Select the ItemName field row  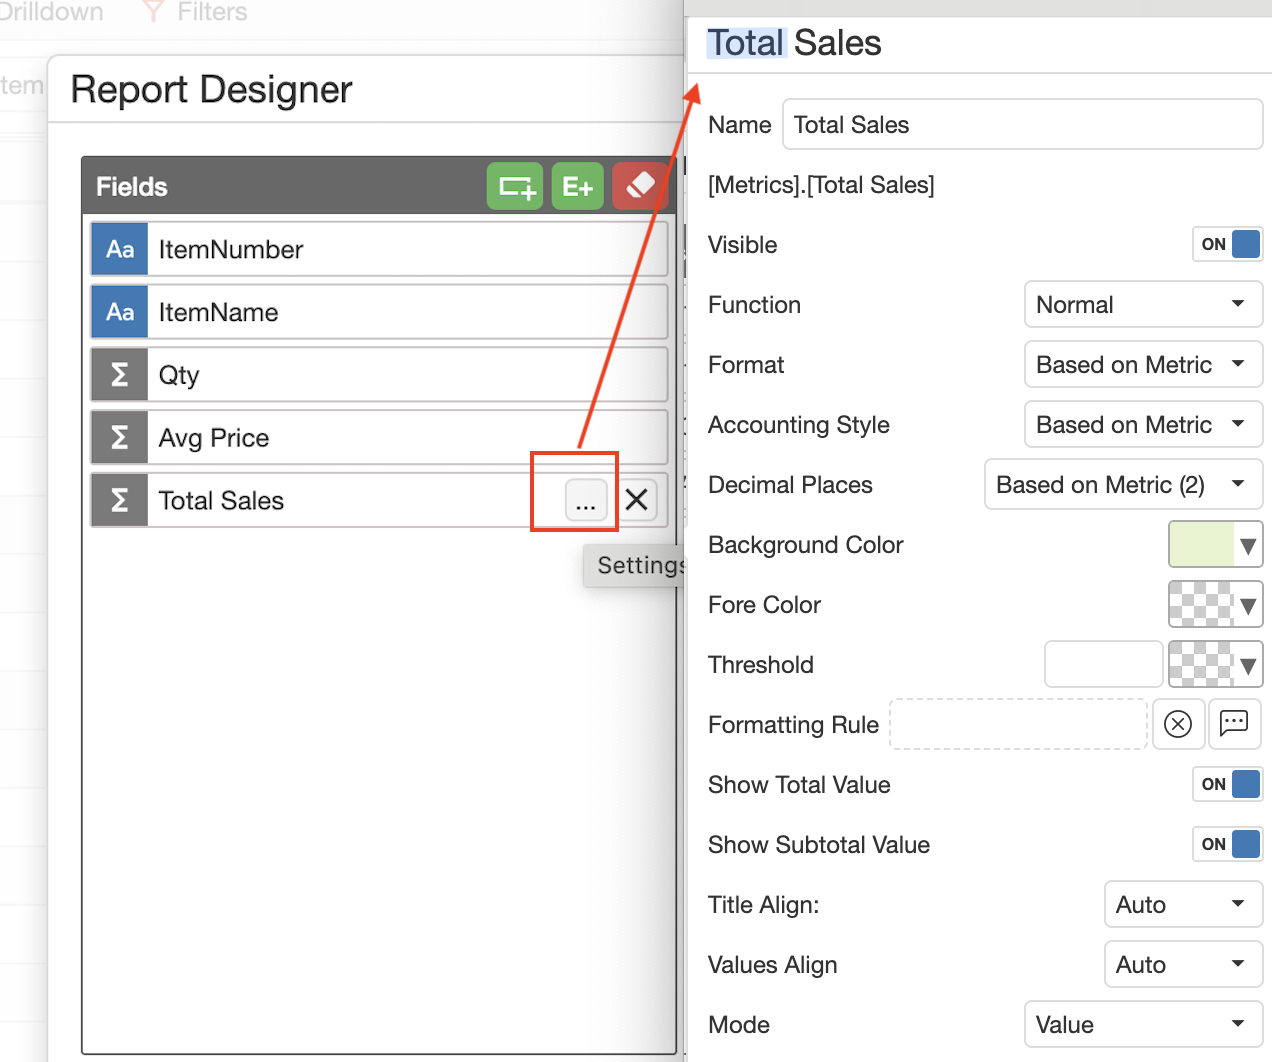coord(379,312)
